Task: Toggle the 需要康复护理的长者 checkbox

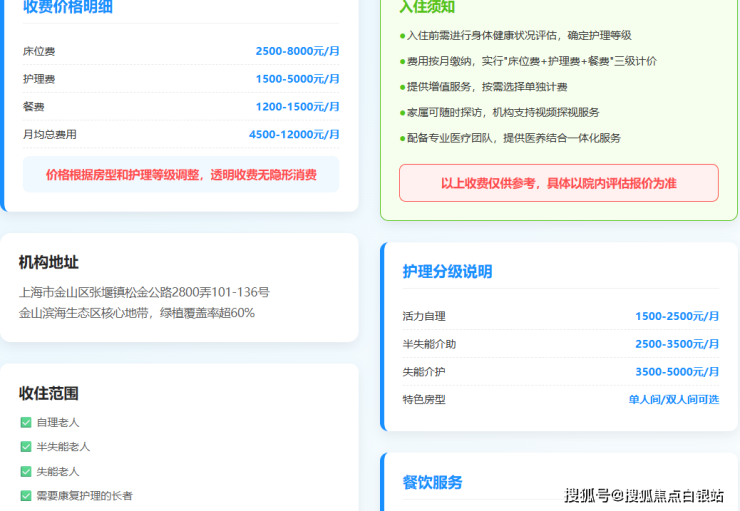Action: (x=26, y=495)
